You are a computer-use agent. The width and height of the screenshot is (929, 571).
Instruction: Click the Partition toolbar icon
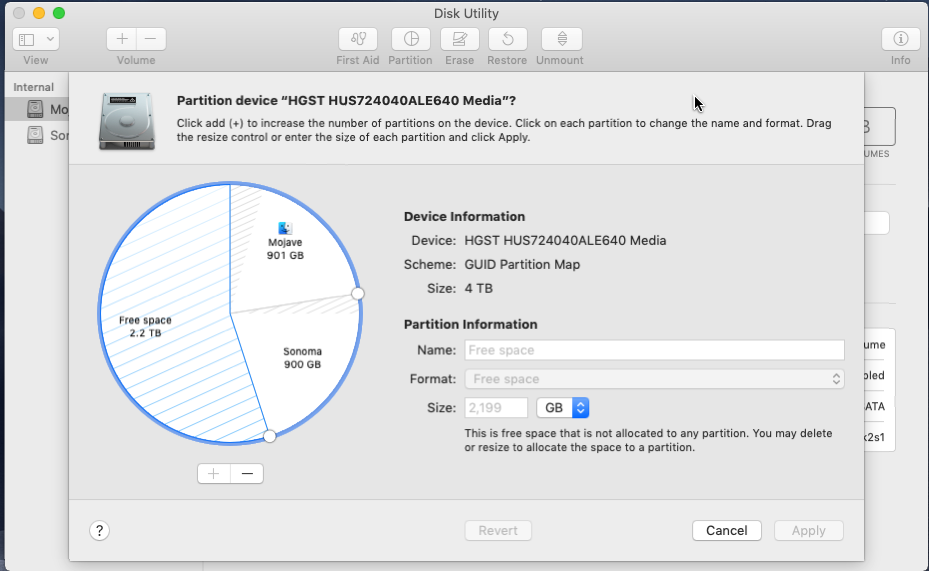411,39
